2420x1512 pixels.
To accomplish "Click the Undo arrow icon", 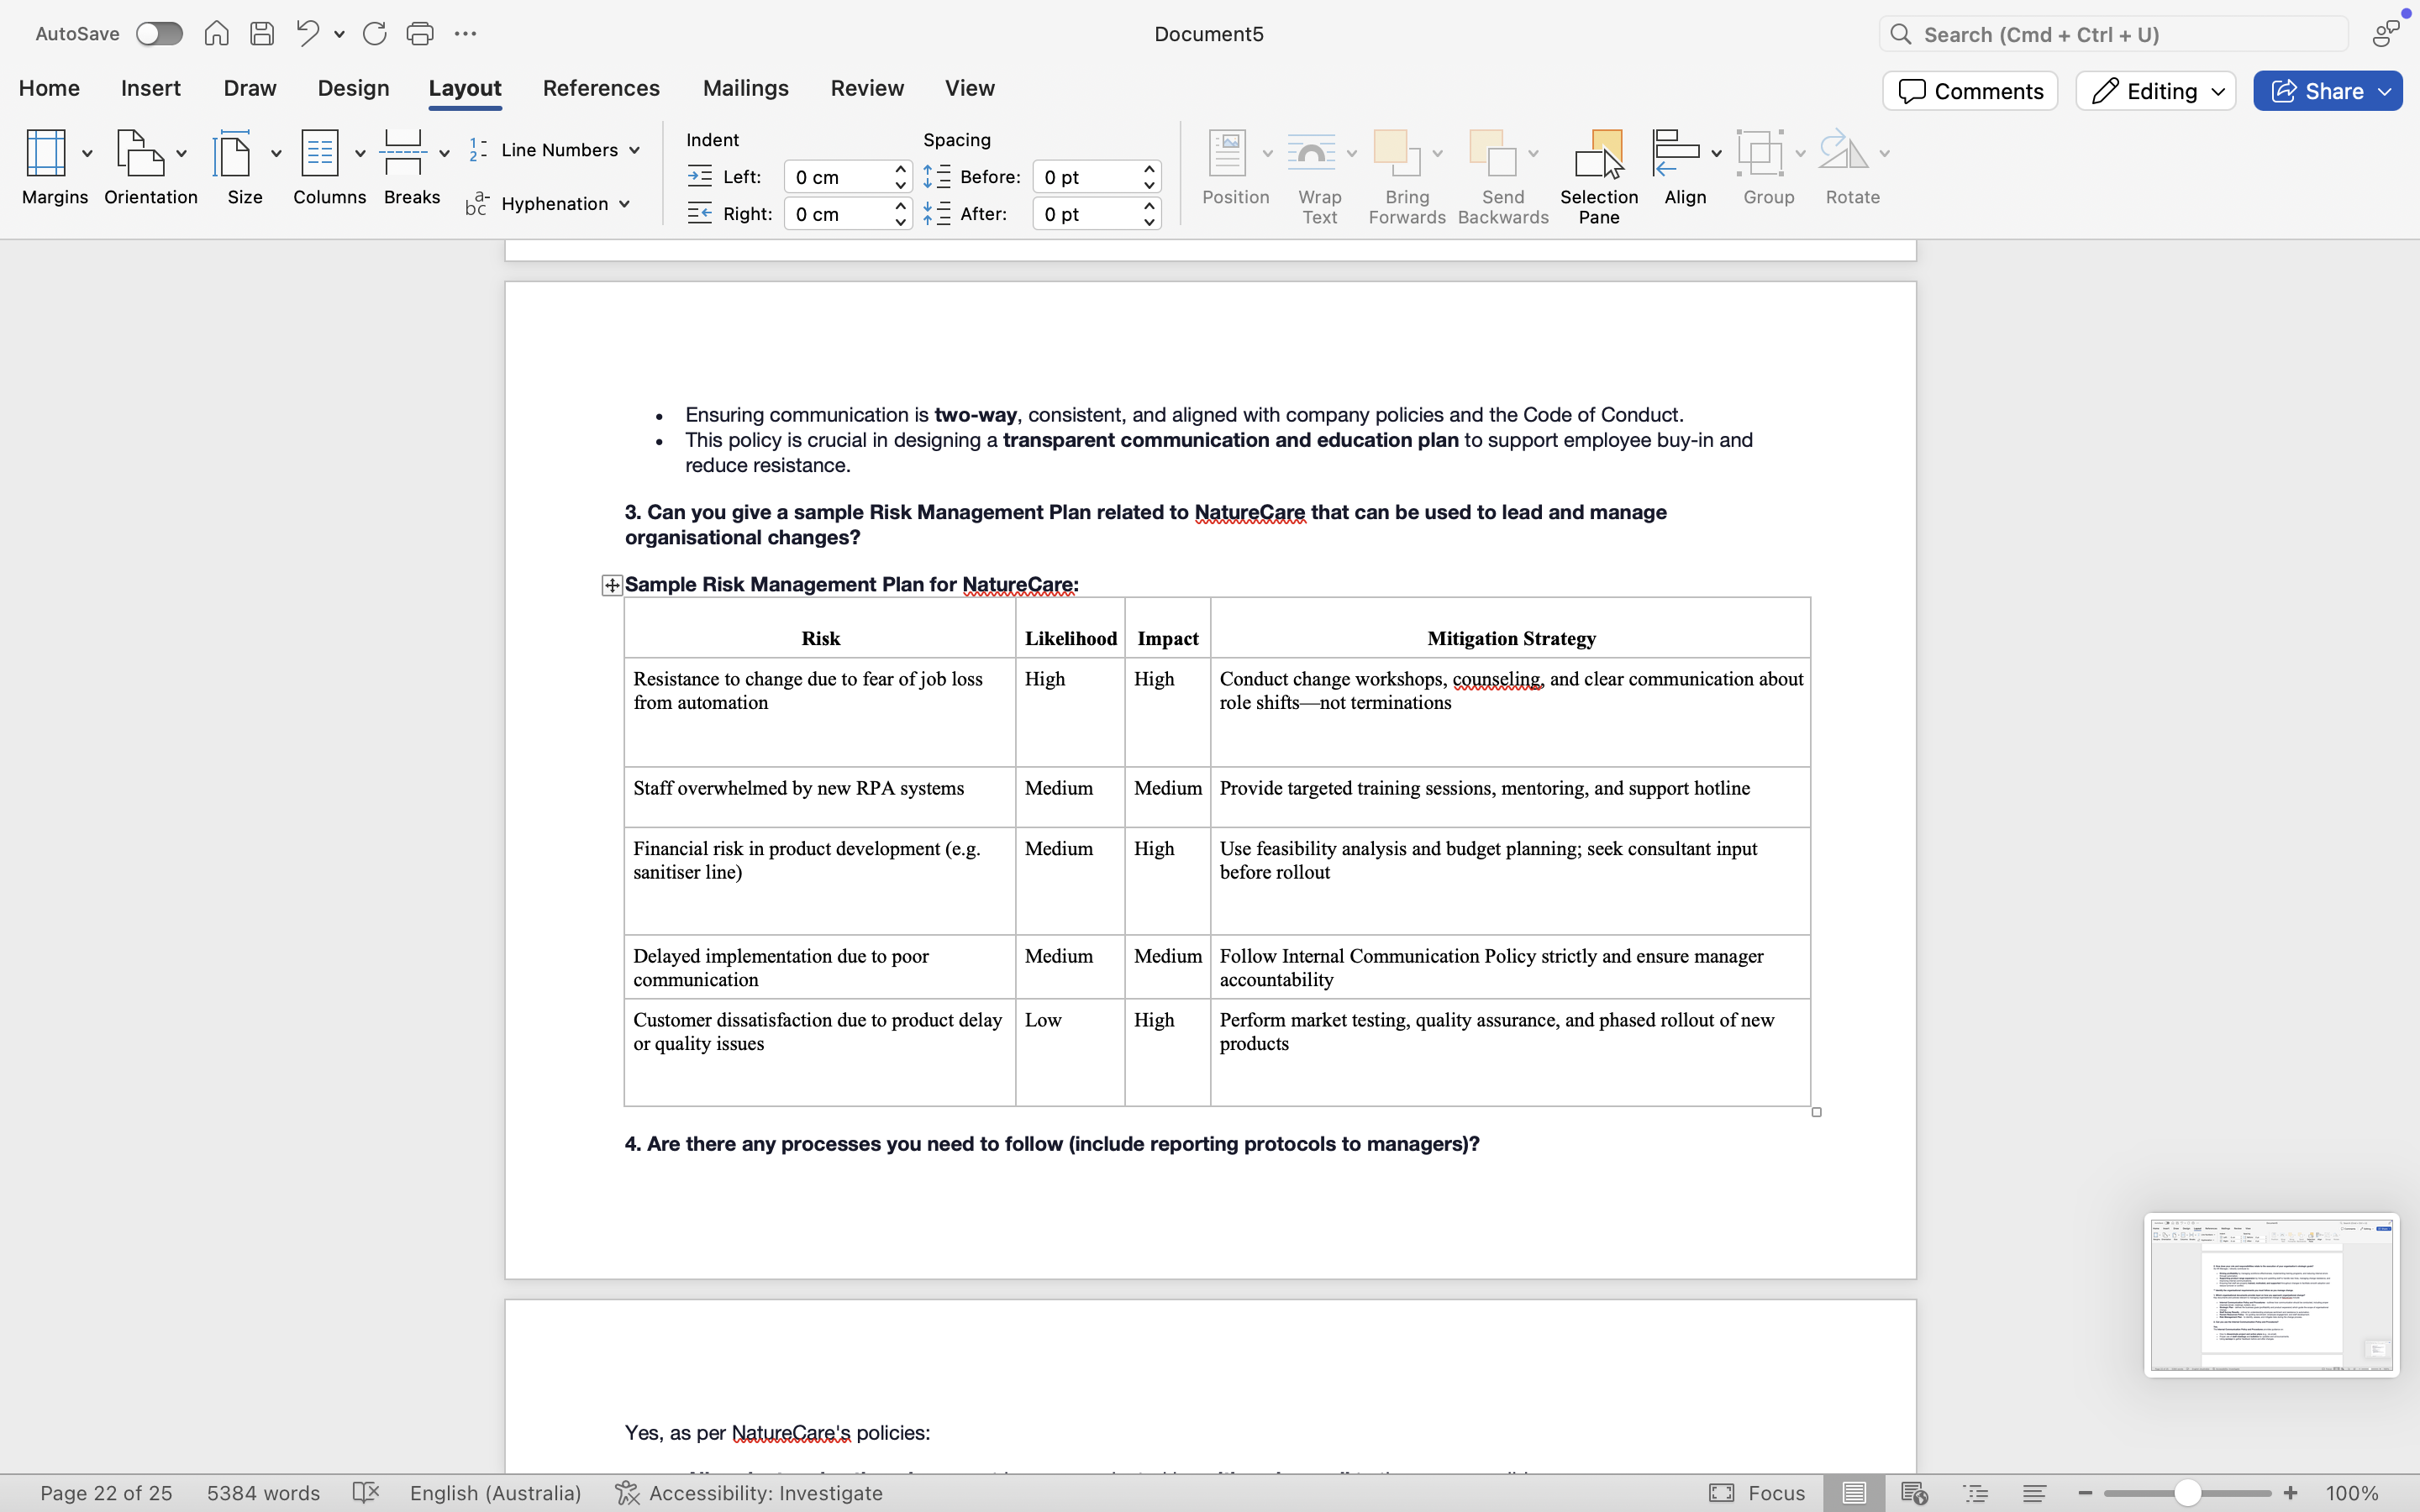I will (x=307, y=34).
